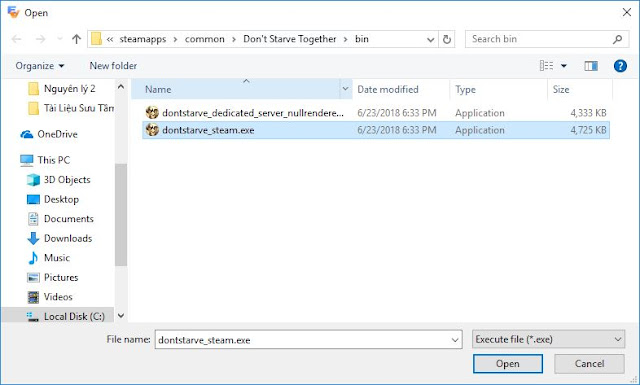
Task: Click the bin breadcrumb segment
Action: click(362, 39)
